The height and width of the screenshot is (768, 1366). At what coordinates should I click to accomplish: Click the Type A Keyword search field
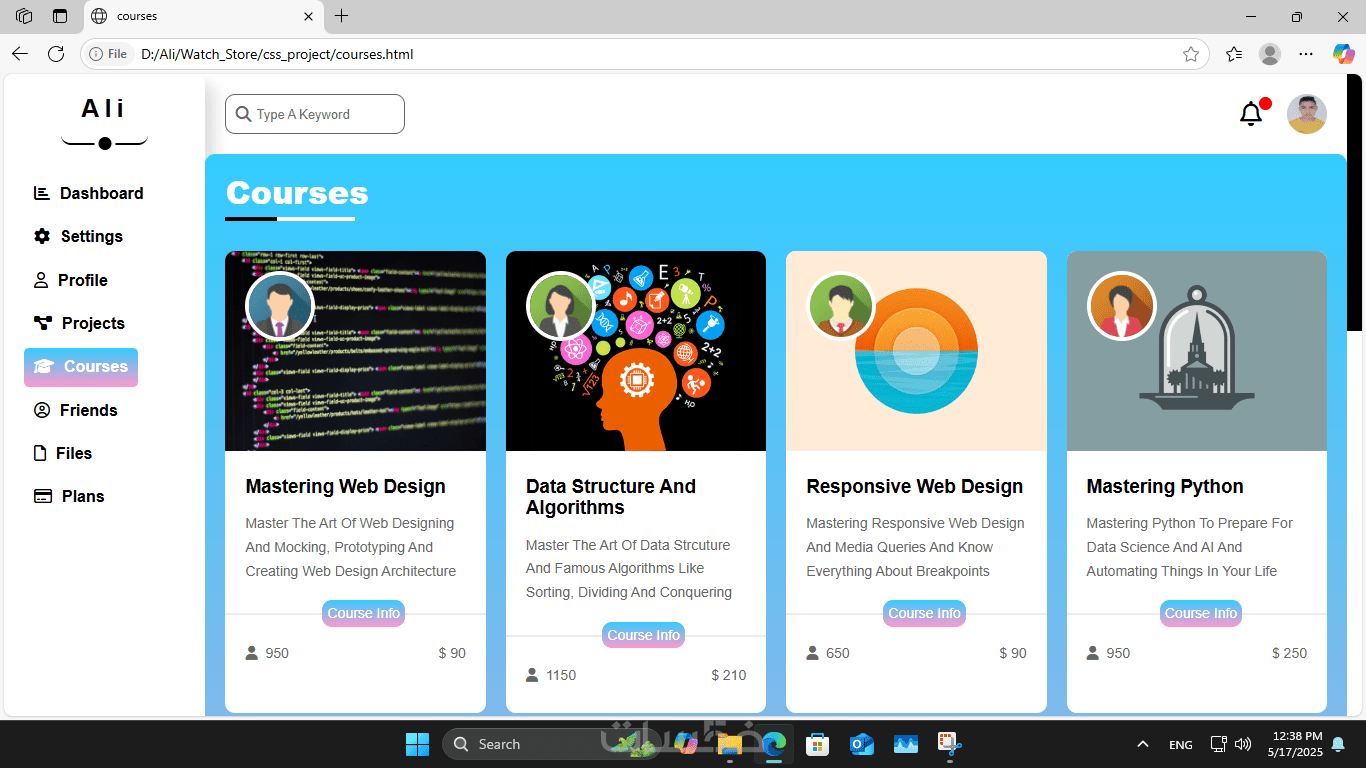coord(315,114)
